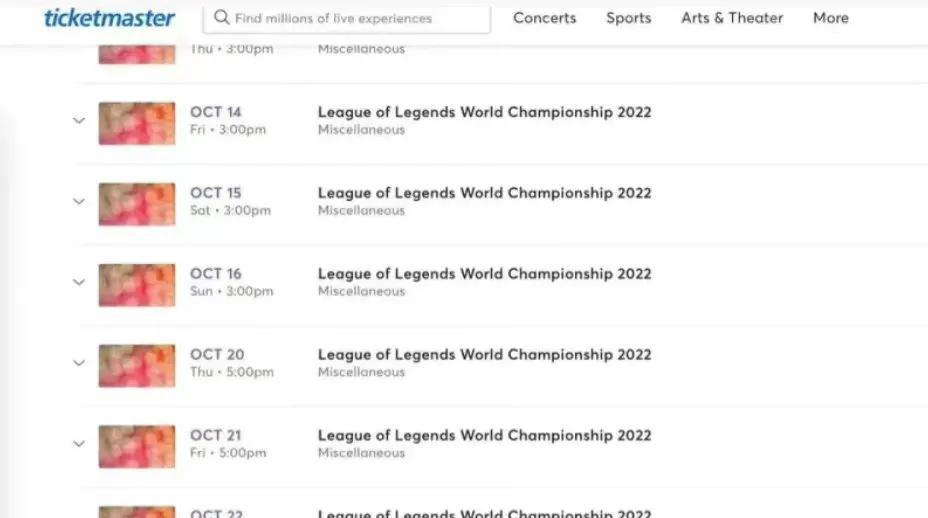This screenshot has width=928, height=518.
Task: Click the Oct 21 event thumbnail
Action: click(136, 446)
